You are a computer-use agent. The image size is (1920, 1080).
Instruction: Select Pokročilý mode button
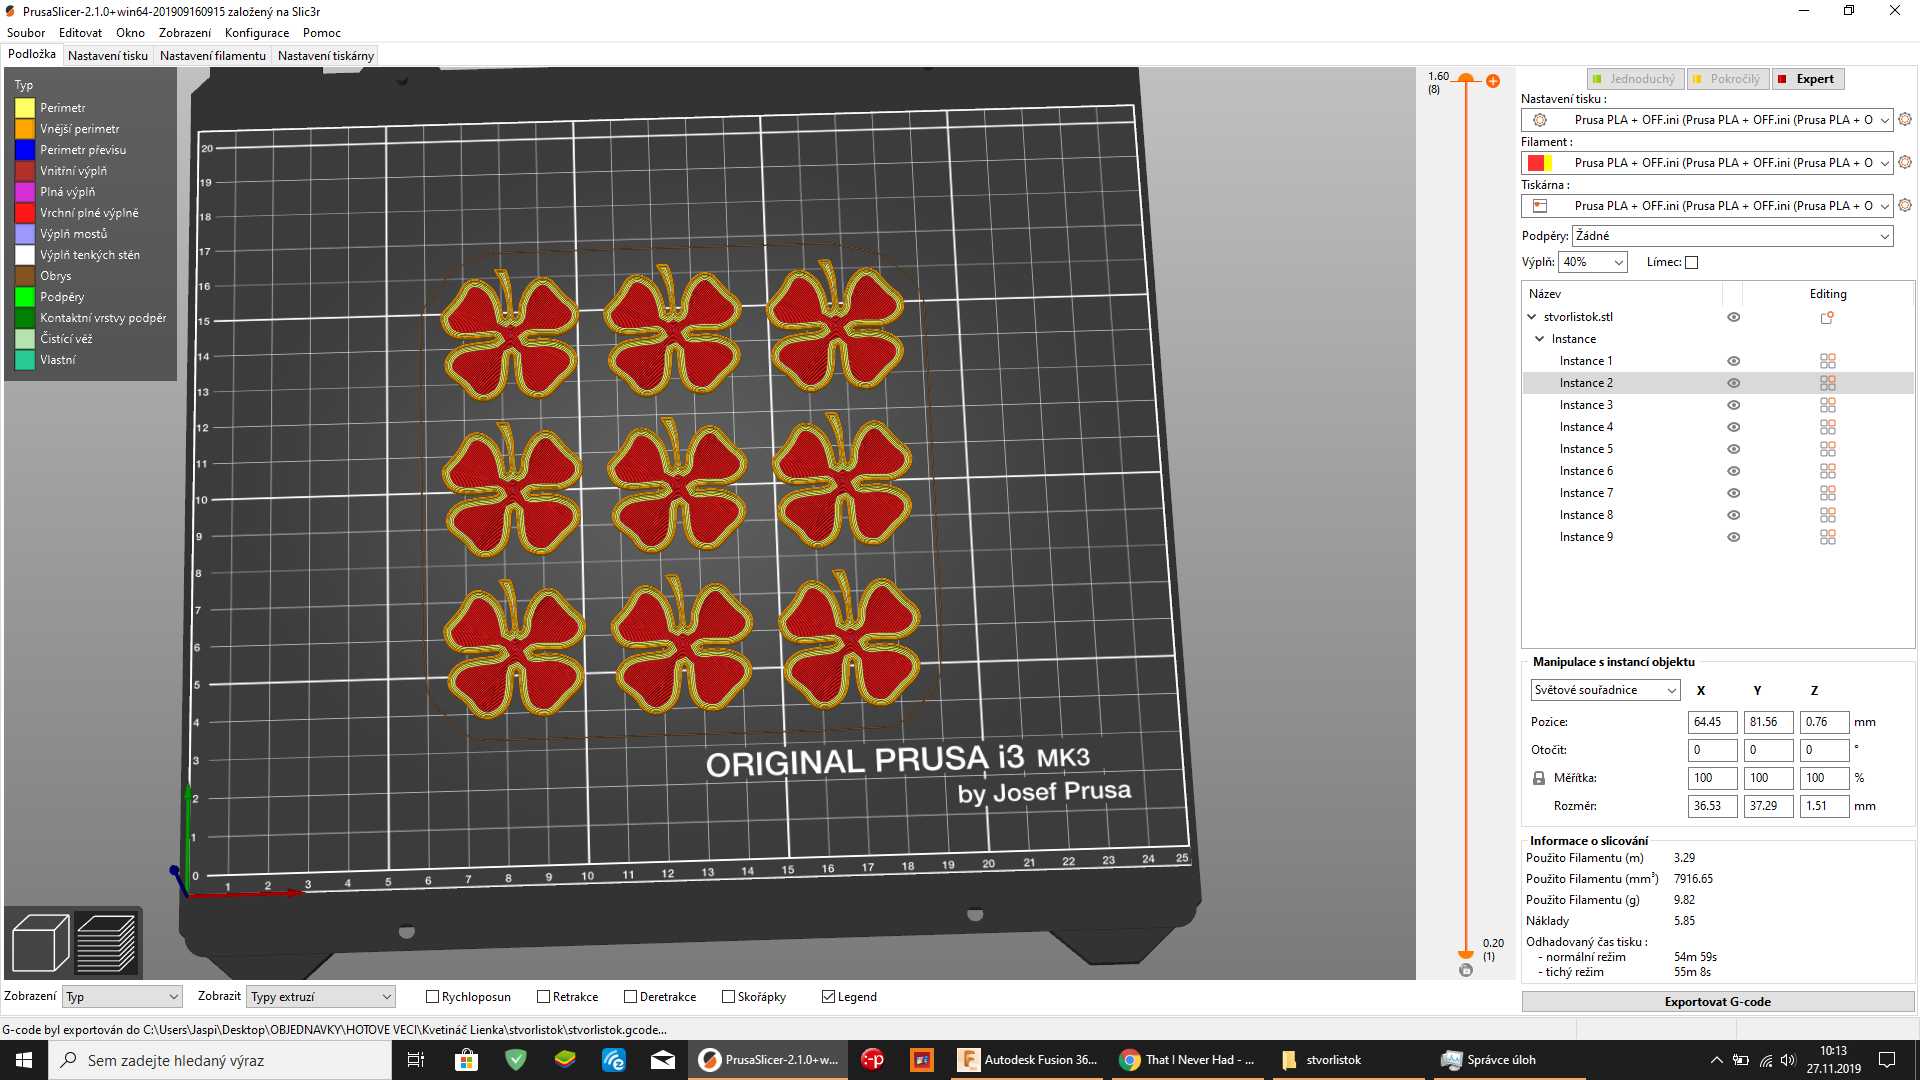coord(1727,79)
